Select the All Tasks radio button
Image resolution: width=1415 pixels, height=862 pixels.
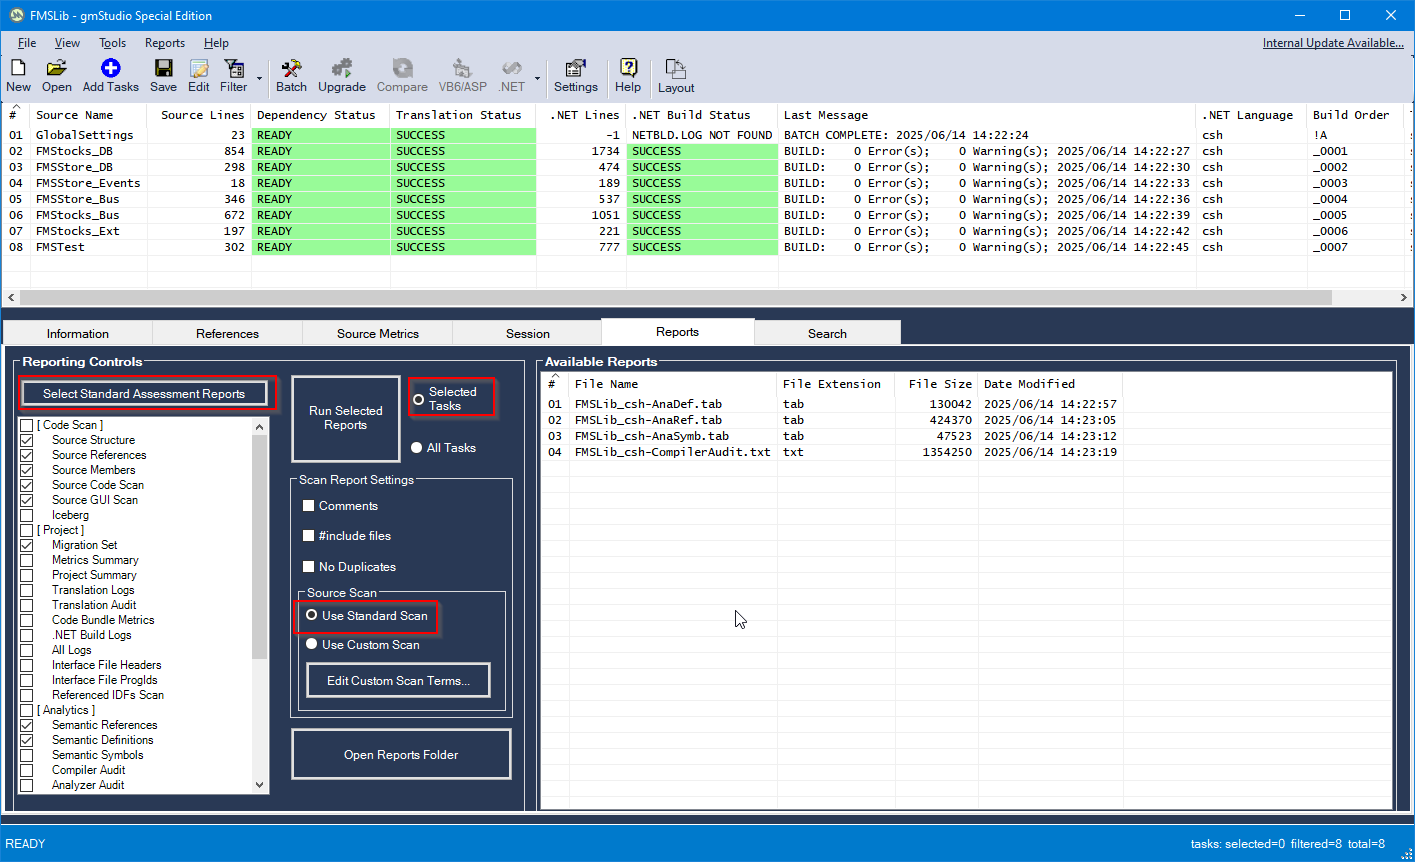pos(417,448)
